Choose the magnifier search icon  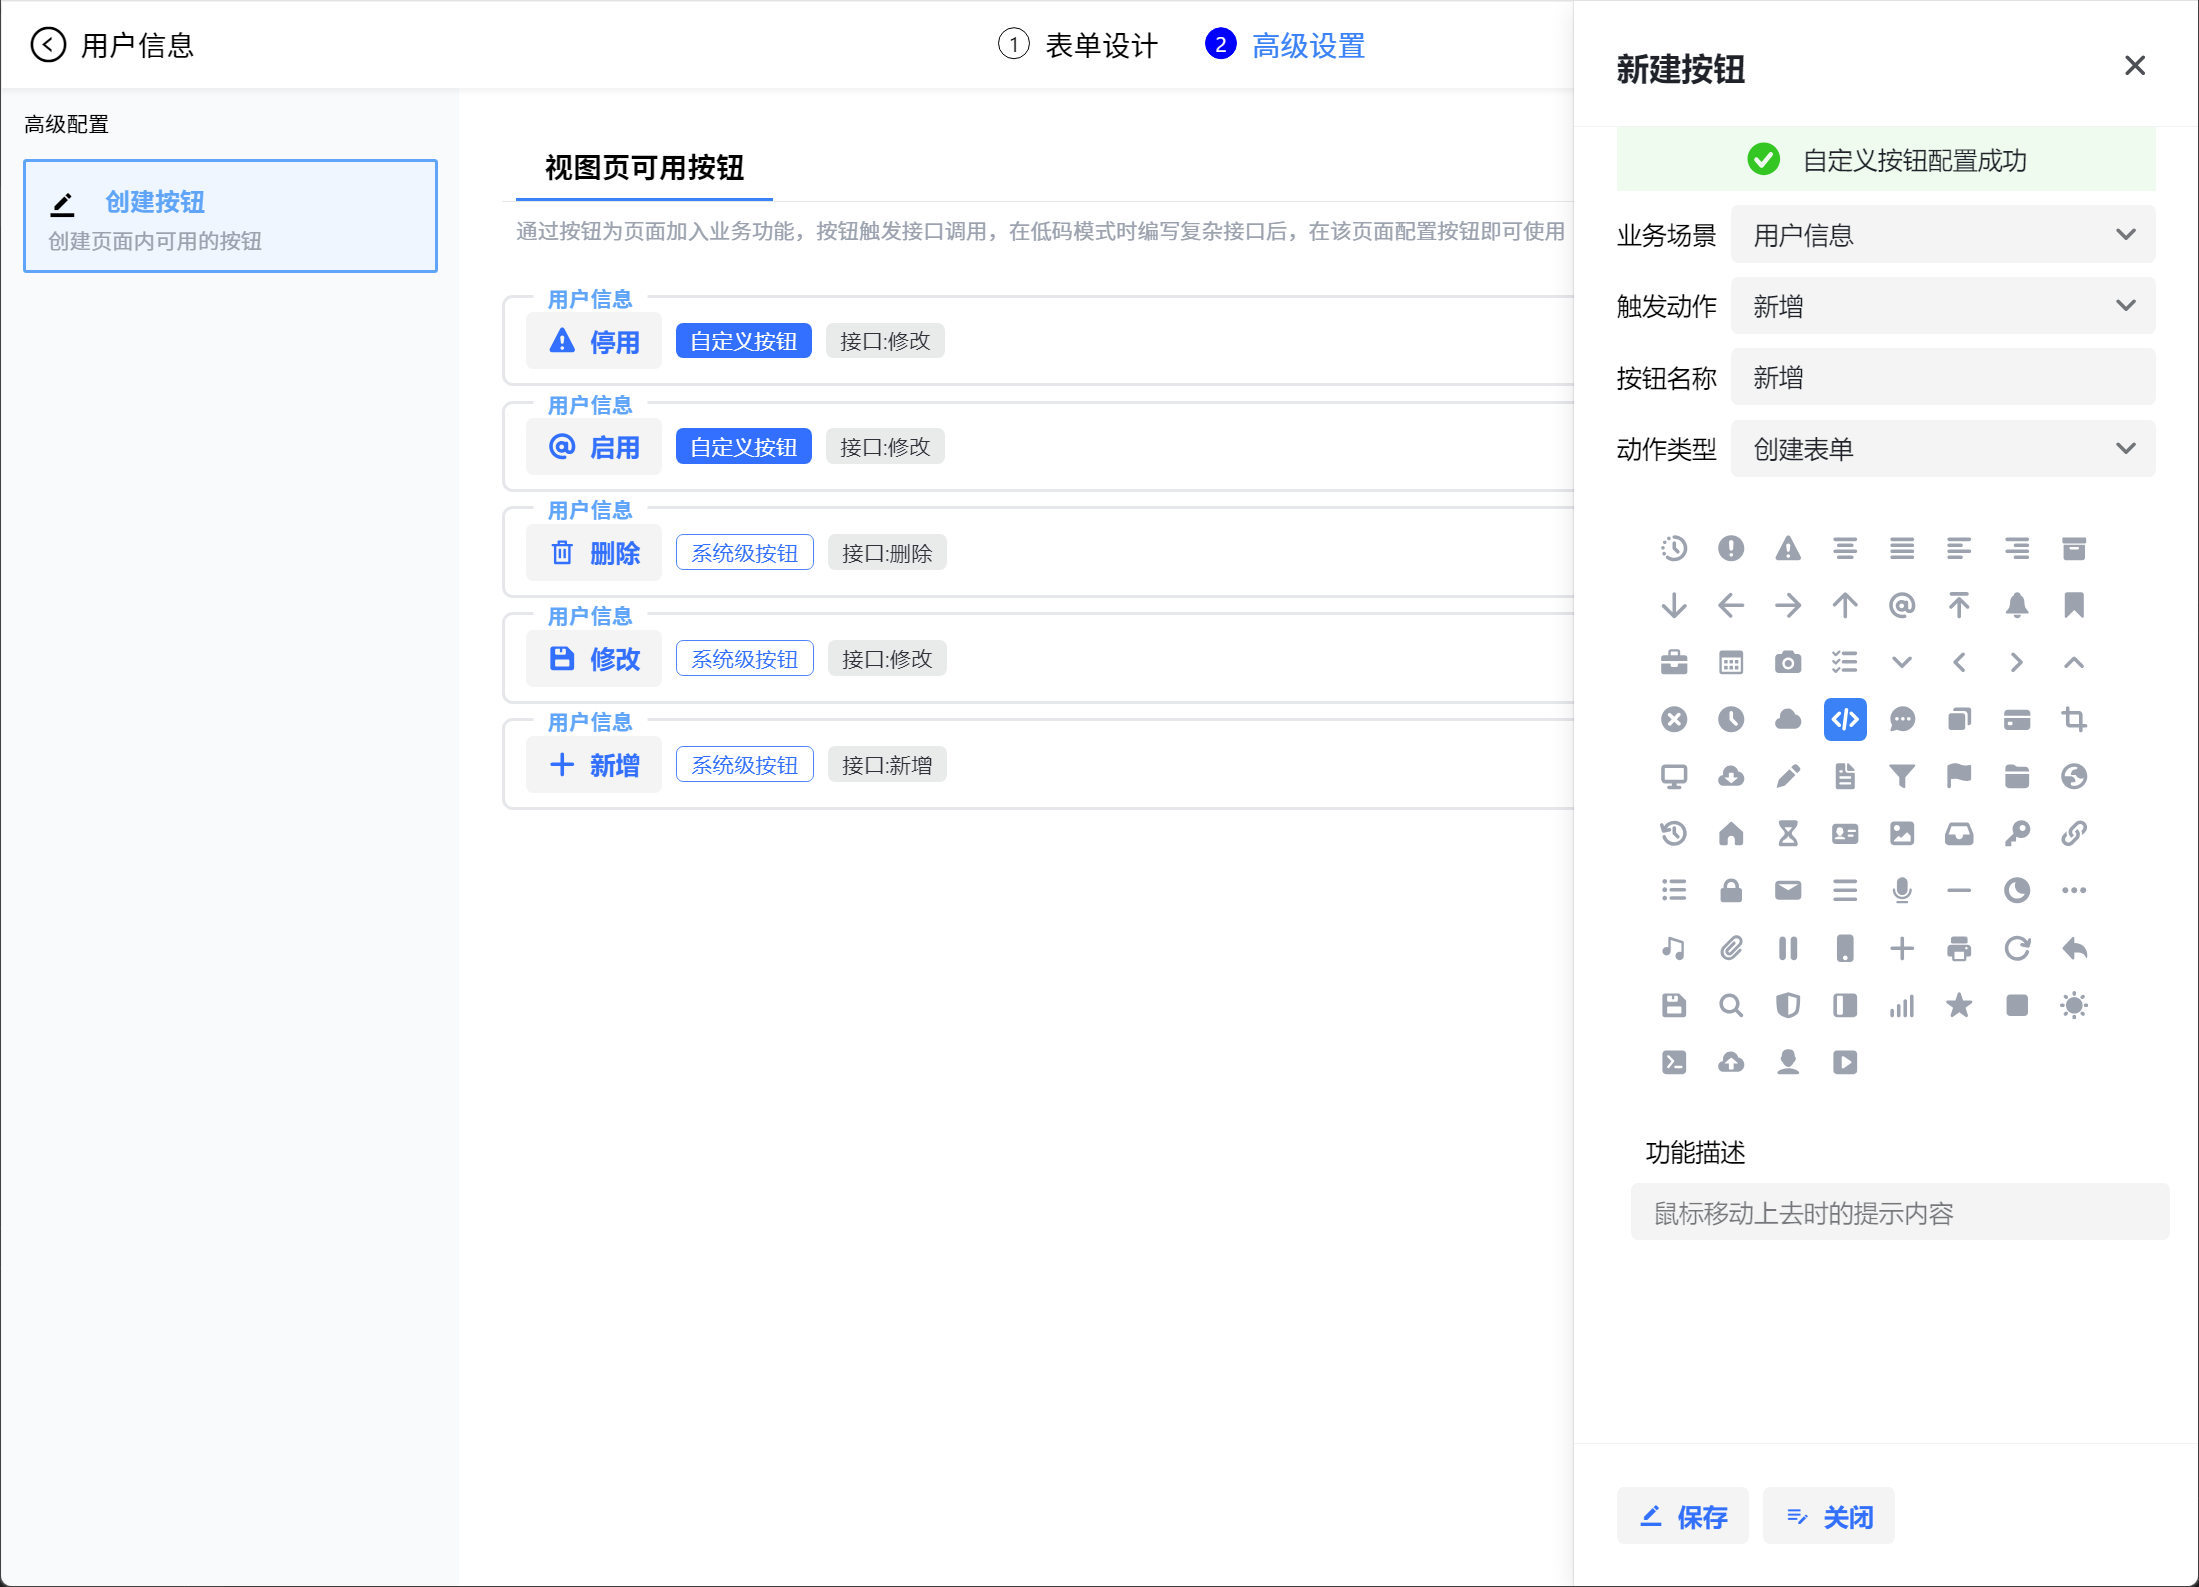tap(1731, 1005)
